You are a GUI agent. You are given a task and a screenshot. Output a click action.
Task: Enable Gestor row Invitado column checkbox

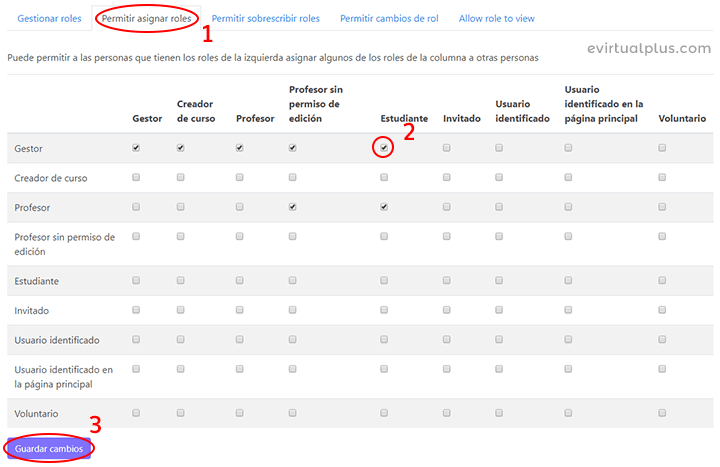pos(447,148)
